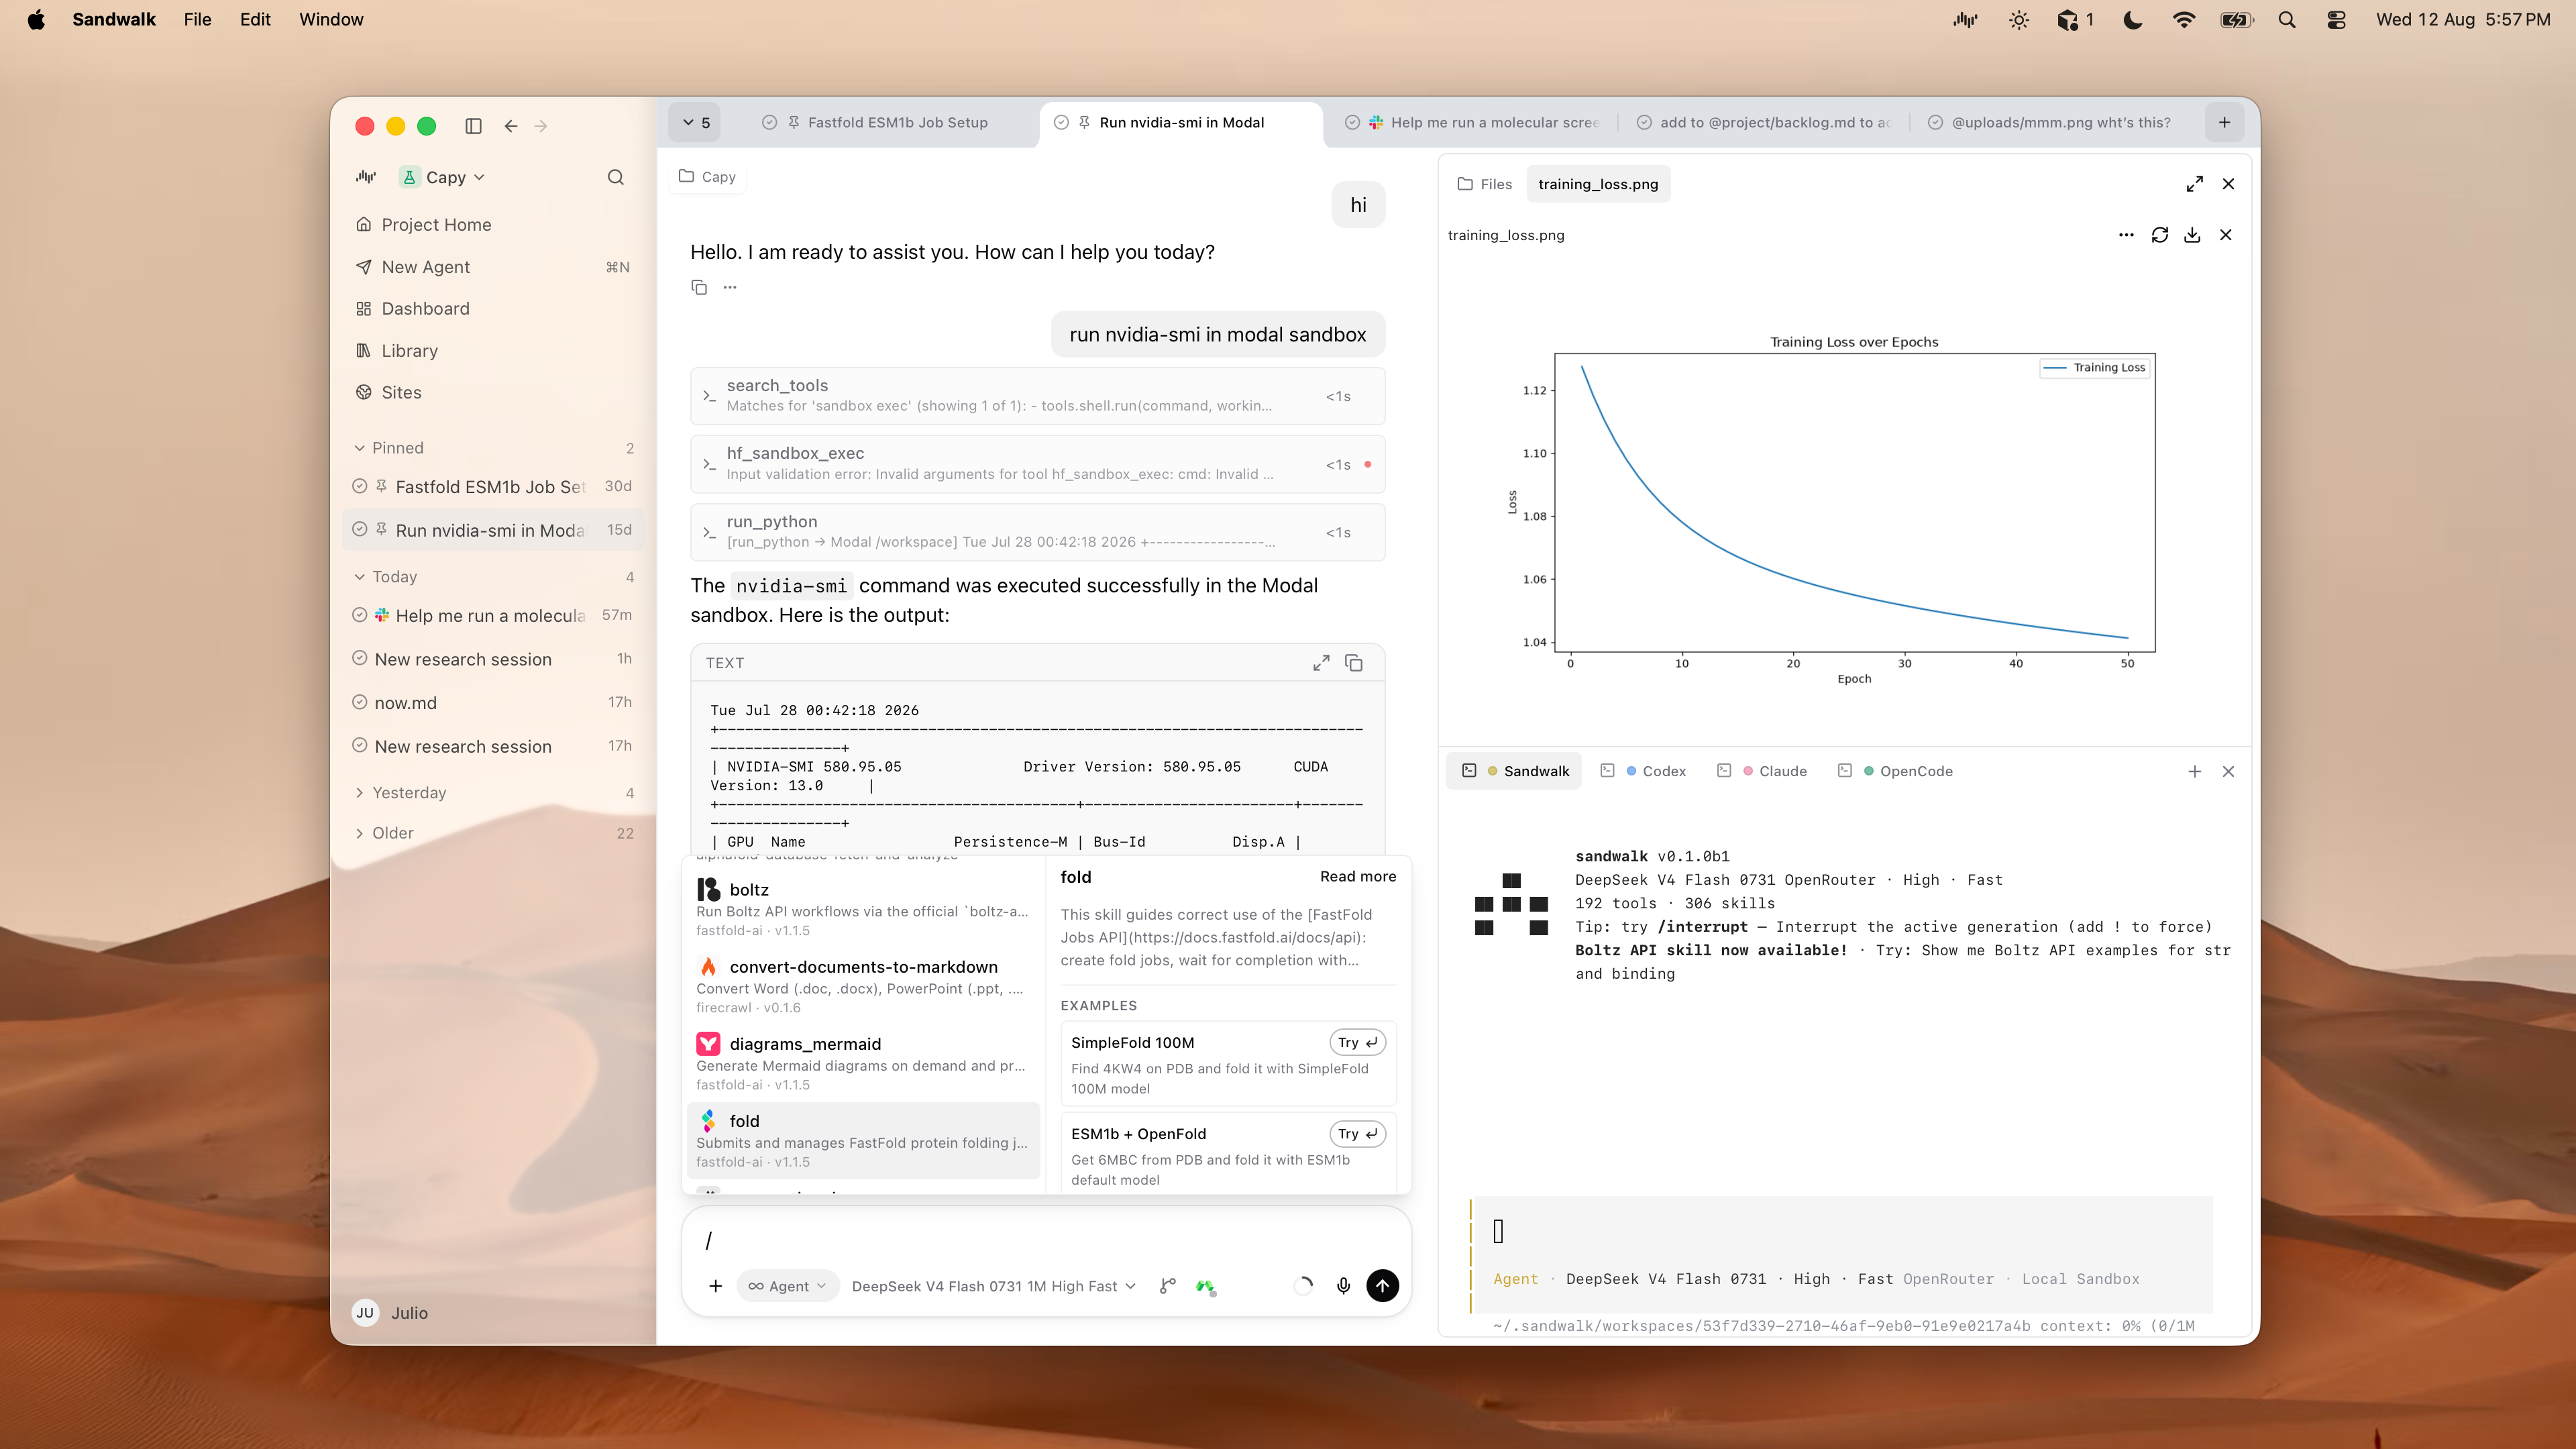Image resolution: width=2576 pixels, height=1449 pixels.
Task: Open macOS Control Center
Action: tap(2336, 20)
